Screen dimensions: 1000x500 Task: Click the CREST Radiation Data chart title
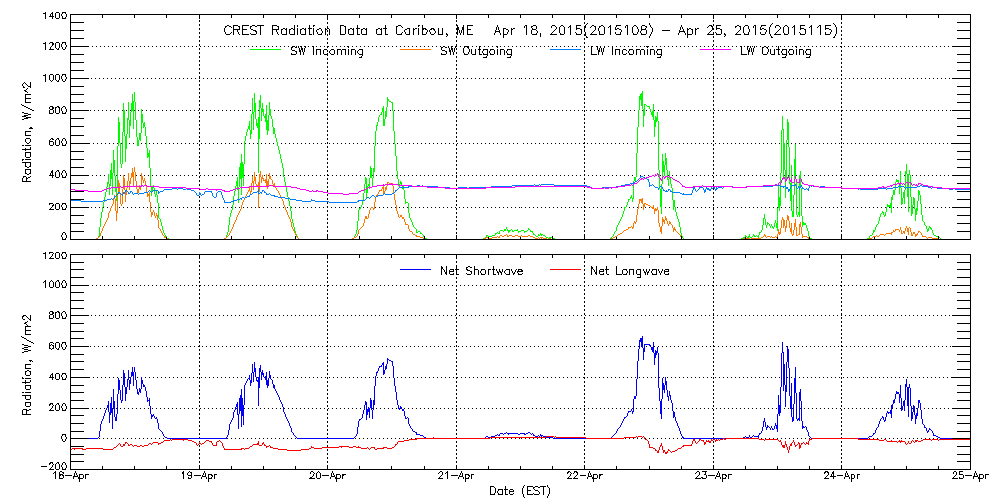click(530, 31)
